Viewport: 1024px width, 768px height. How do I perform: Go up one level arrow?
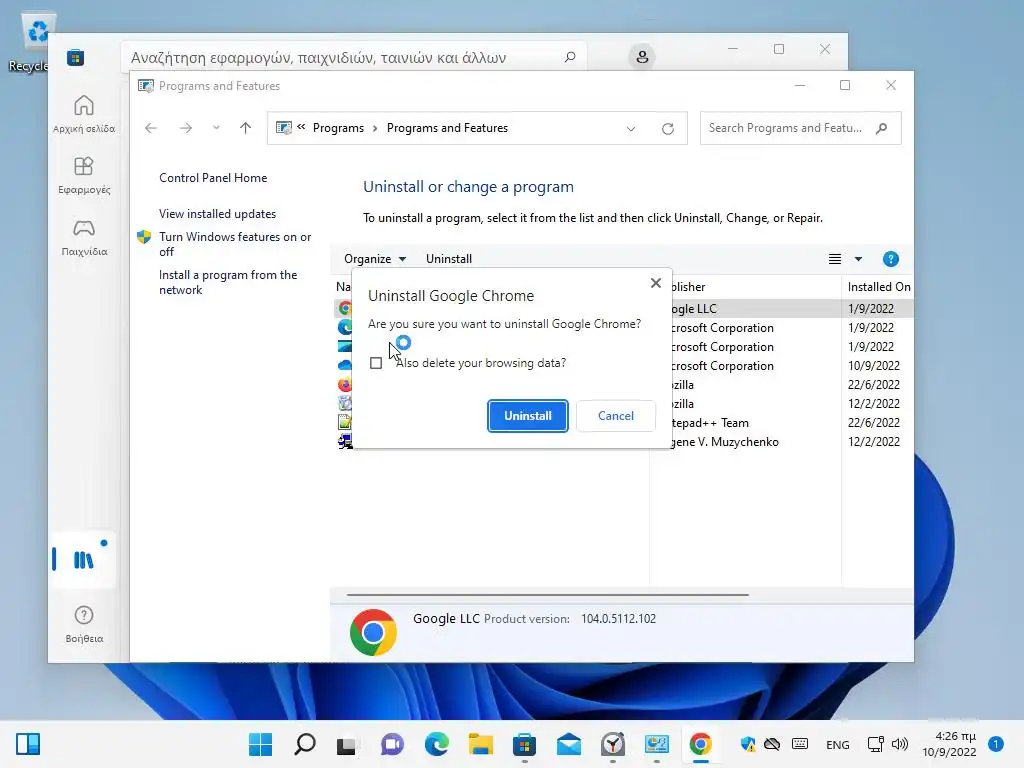[x=245, y=128]
